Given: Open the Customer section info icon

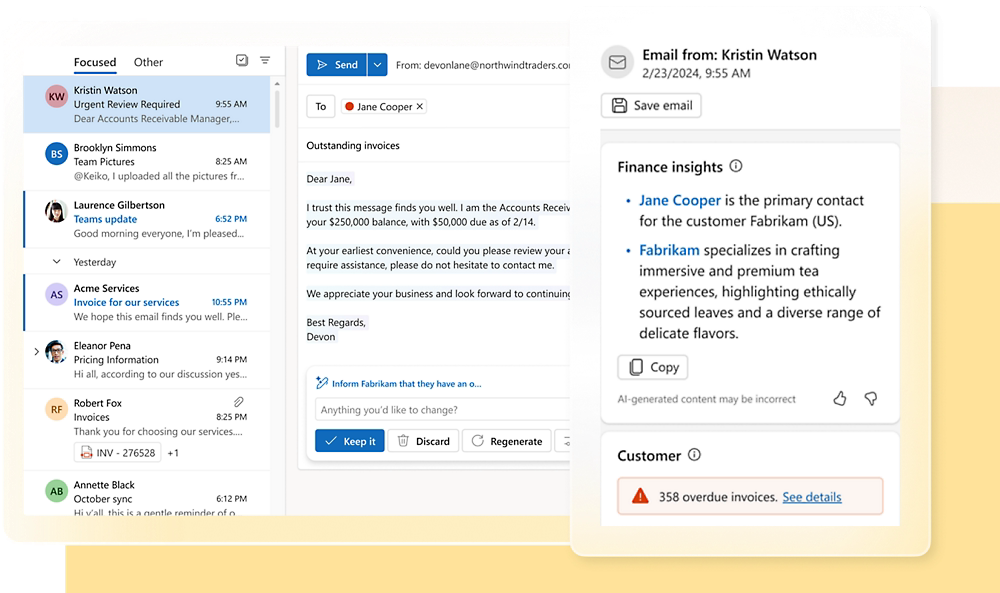Looking at the screenshot, I should tap(694, 455).
